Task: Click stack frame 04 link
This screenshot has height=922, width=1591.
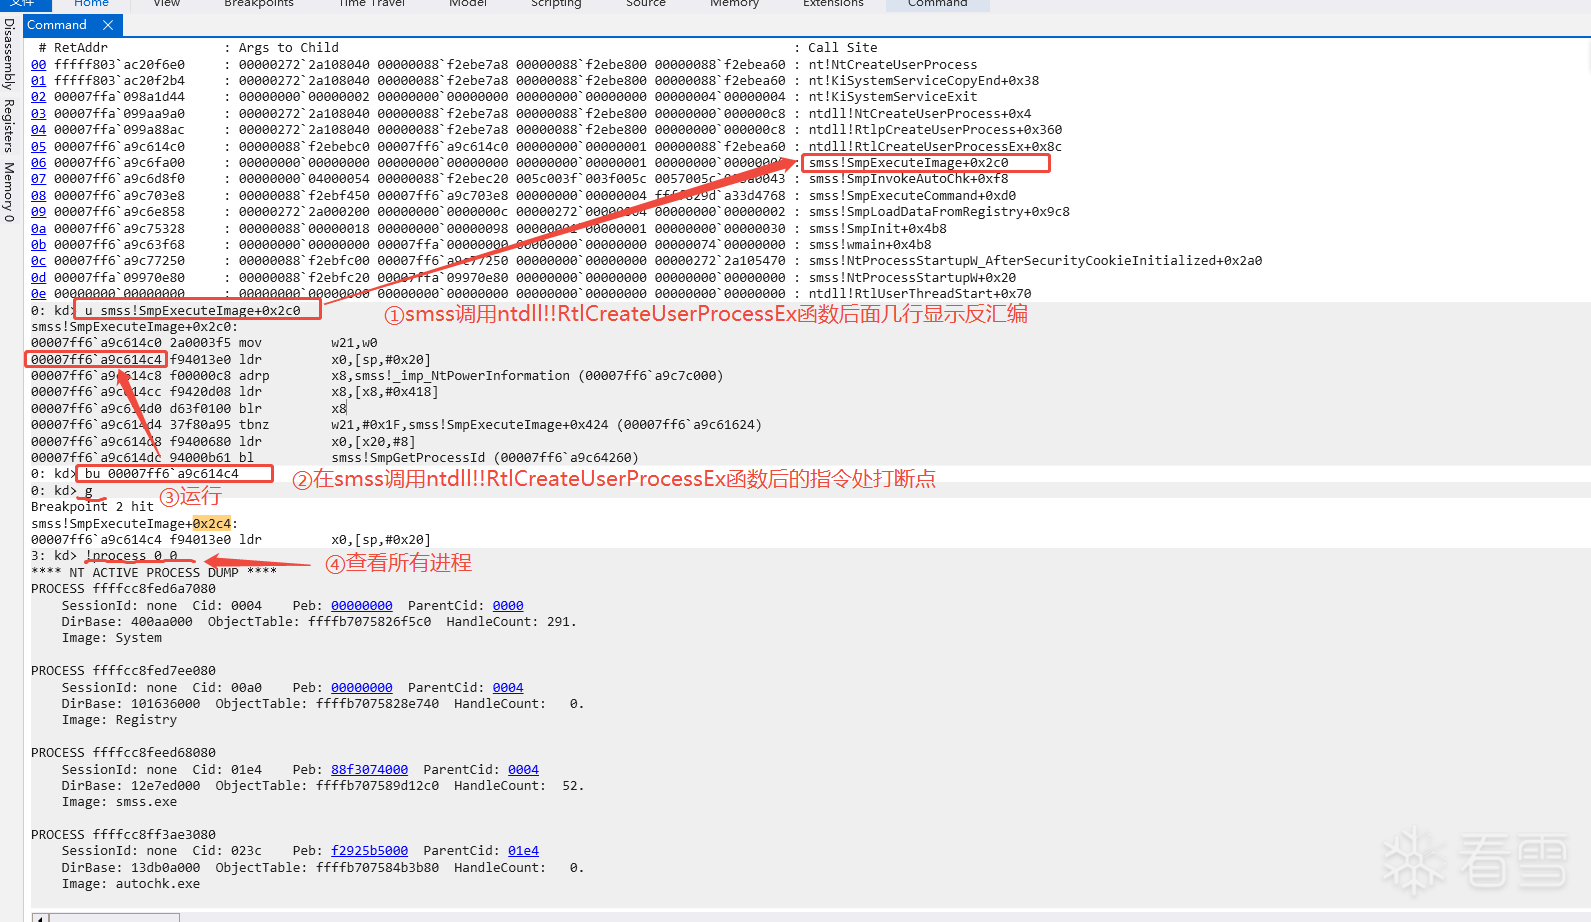Action: click(x=38, y=130)
